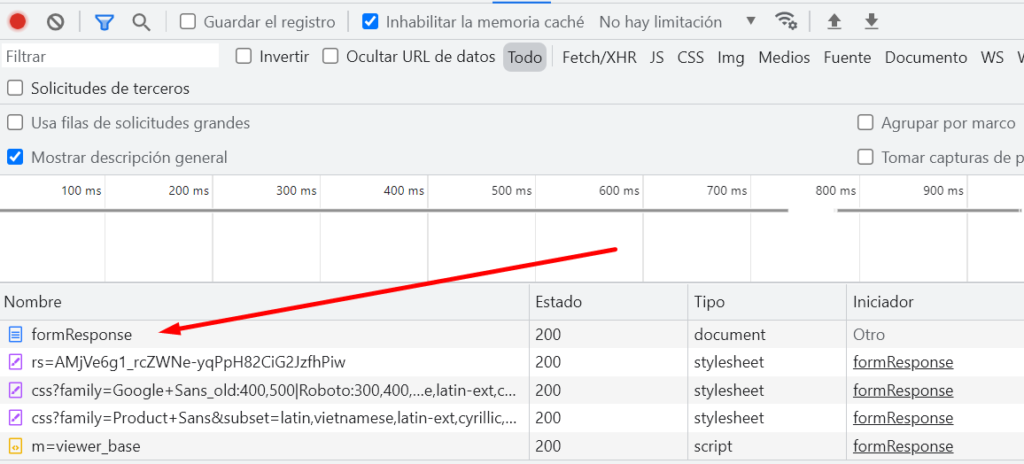Focus the Filtrar text field
Image resolution: width=1024 pixels, height=464 pixels.
pos(110,57)
